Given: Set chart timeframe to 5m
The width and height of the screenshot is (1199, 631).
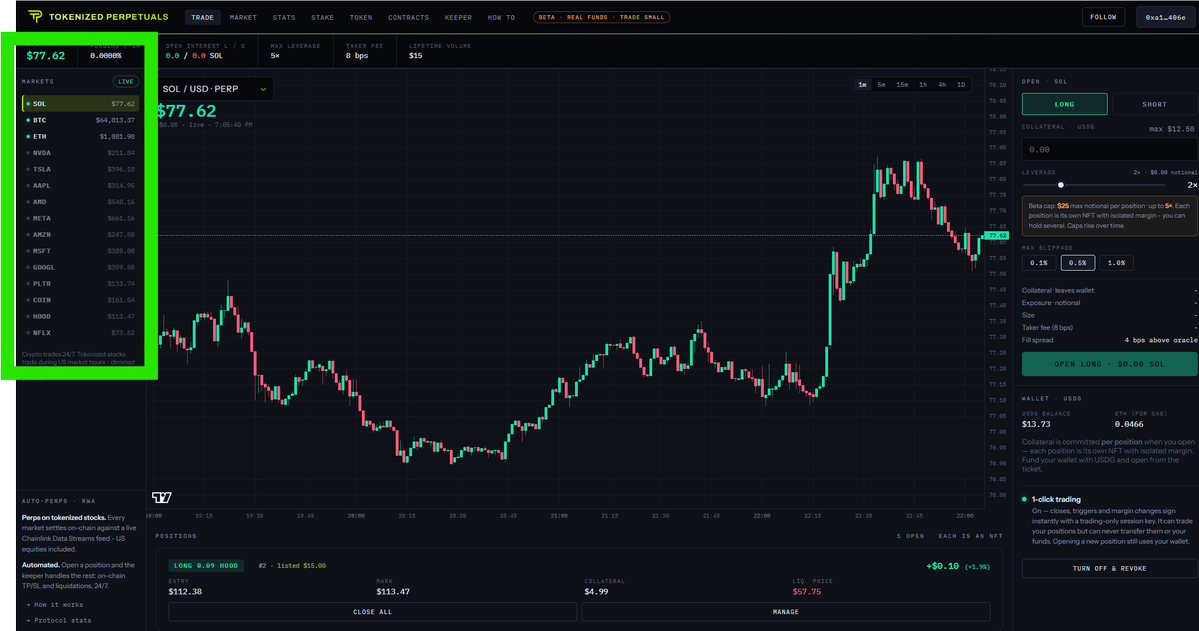Looking at the screenshot, I should click(882, 85).
